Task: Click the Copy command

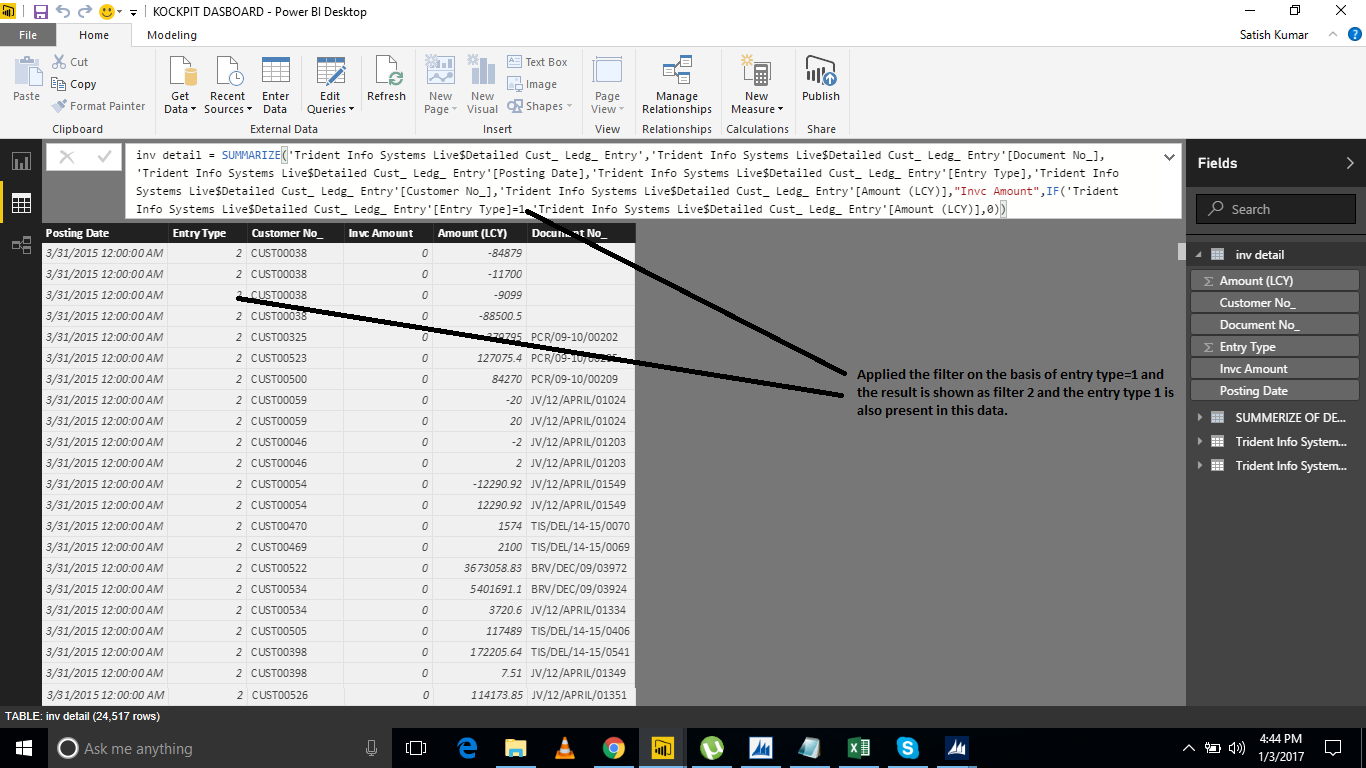Action: pyautogui.click(x=74, y=84)
